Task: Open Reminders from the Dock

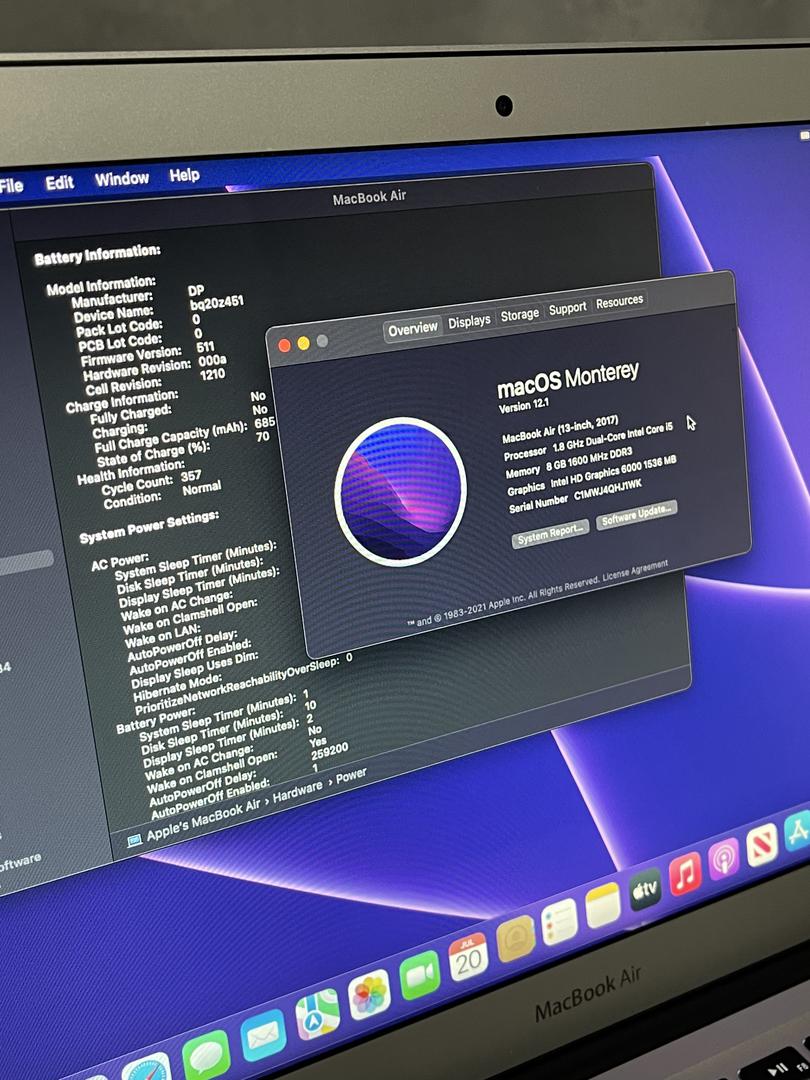Action: tap(559, 922)
